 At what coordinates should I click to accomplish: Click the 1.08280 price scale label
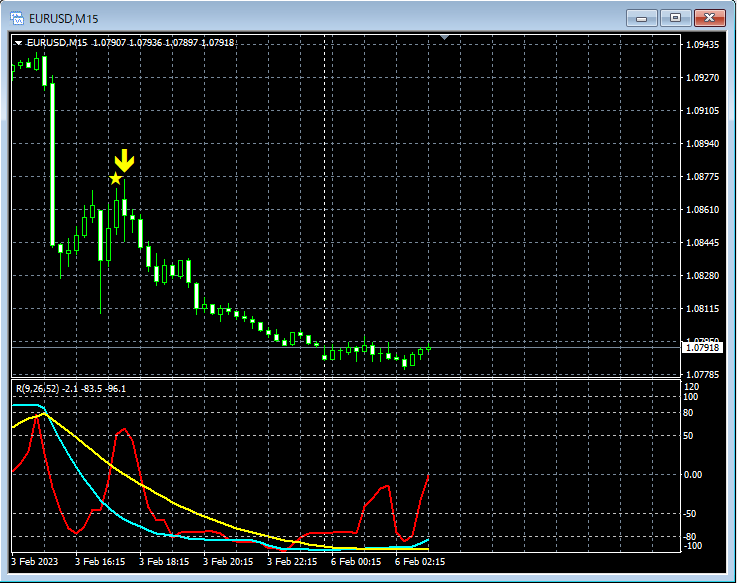702,276
